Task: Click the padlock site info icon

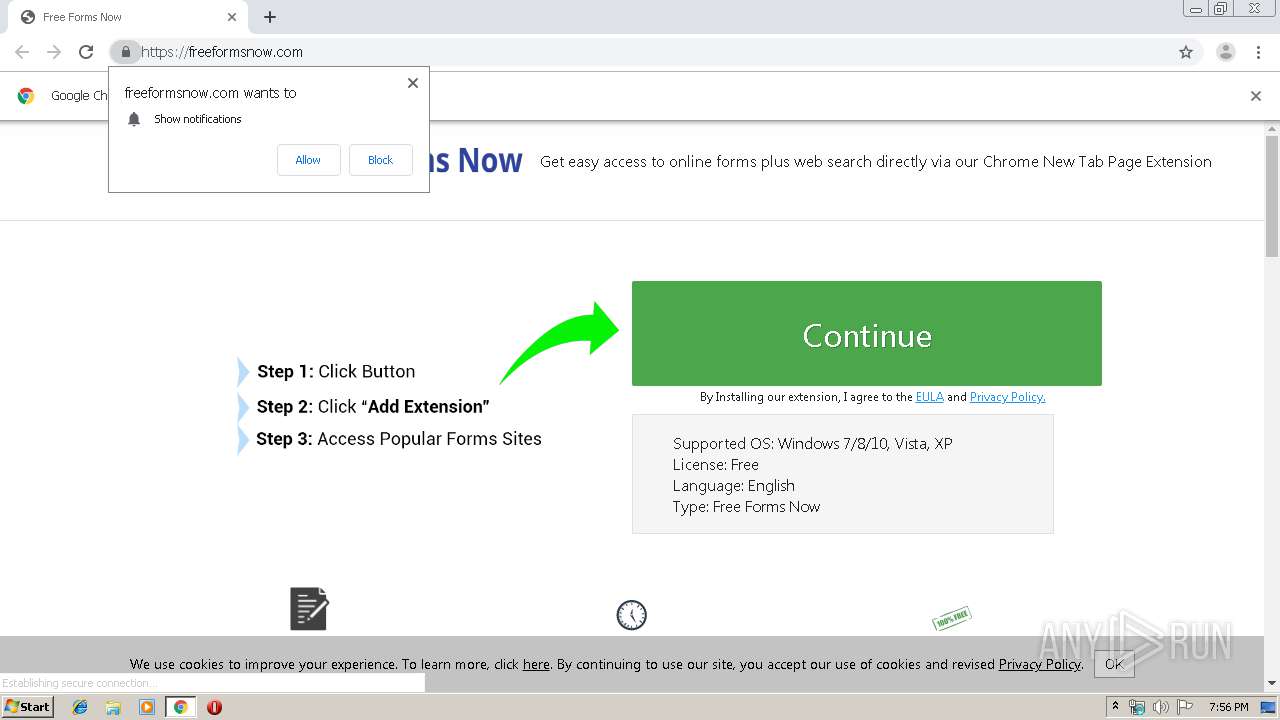Action: tap(125, 52)
